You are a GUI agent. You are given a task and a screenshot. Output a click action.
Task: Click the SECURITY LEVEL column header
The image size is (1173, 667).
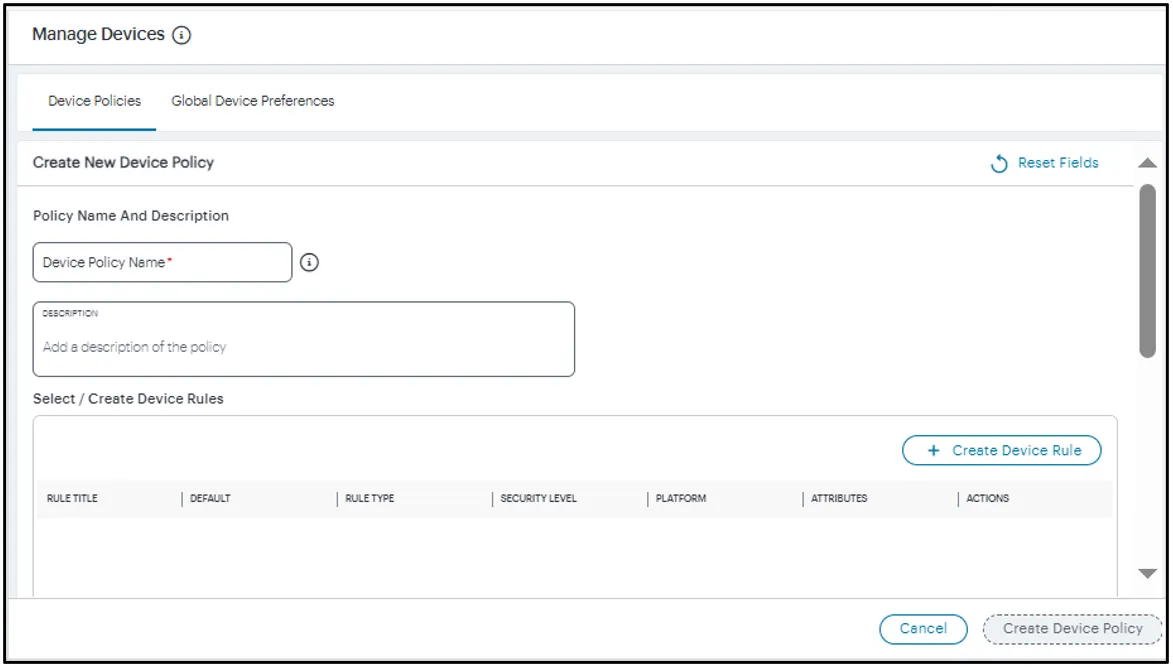(x=539, y=499)
